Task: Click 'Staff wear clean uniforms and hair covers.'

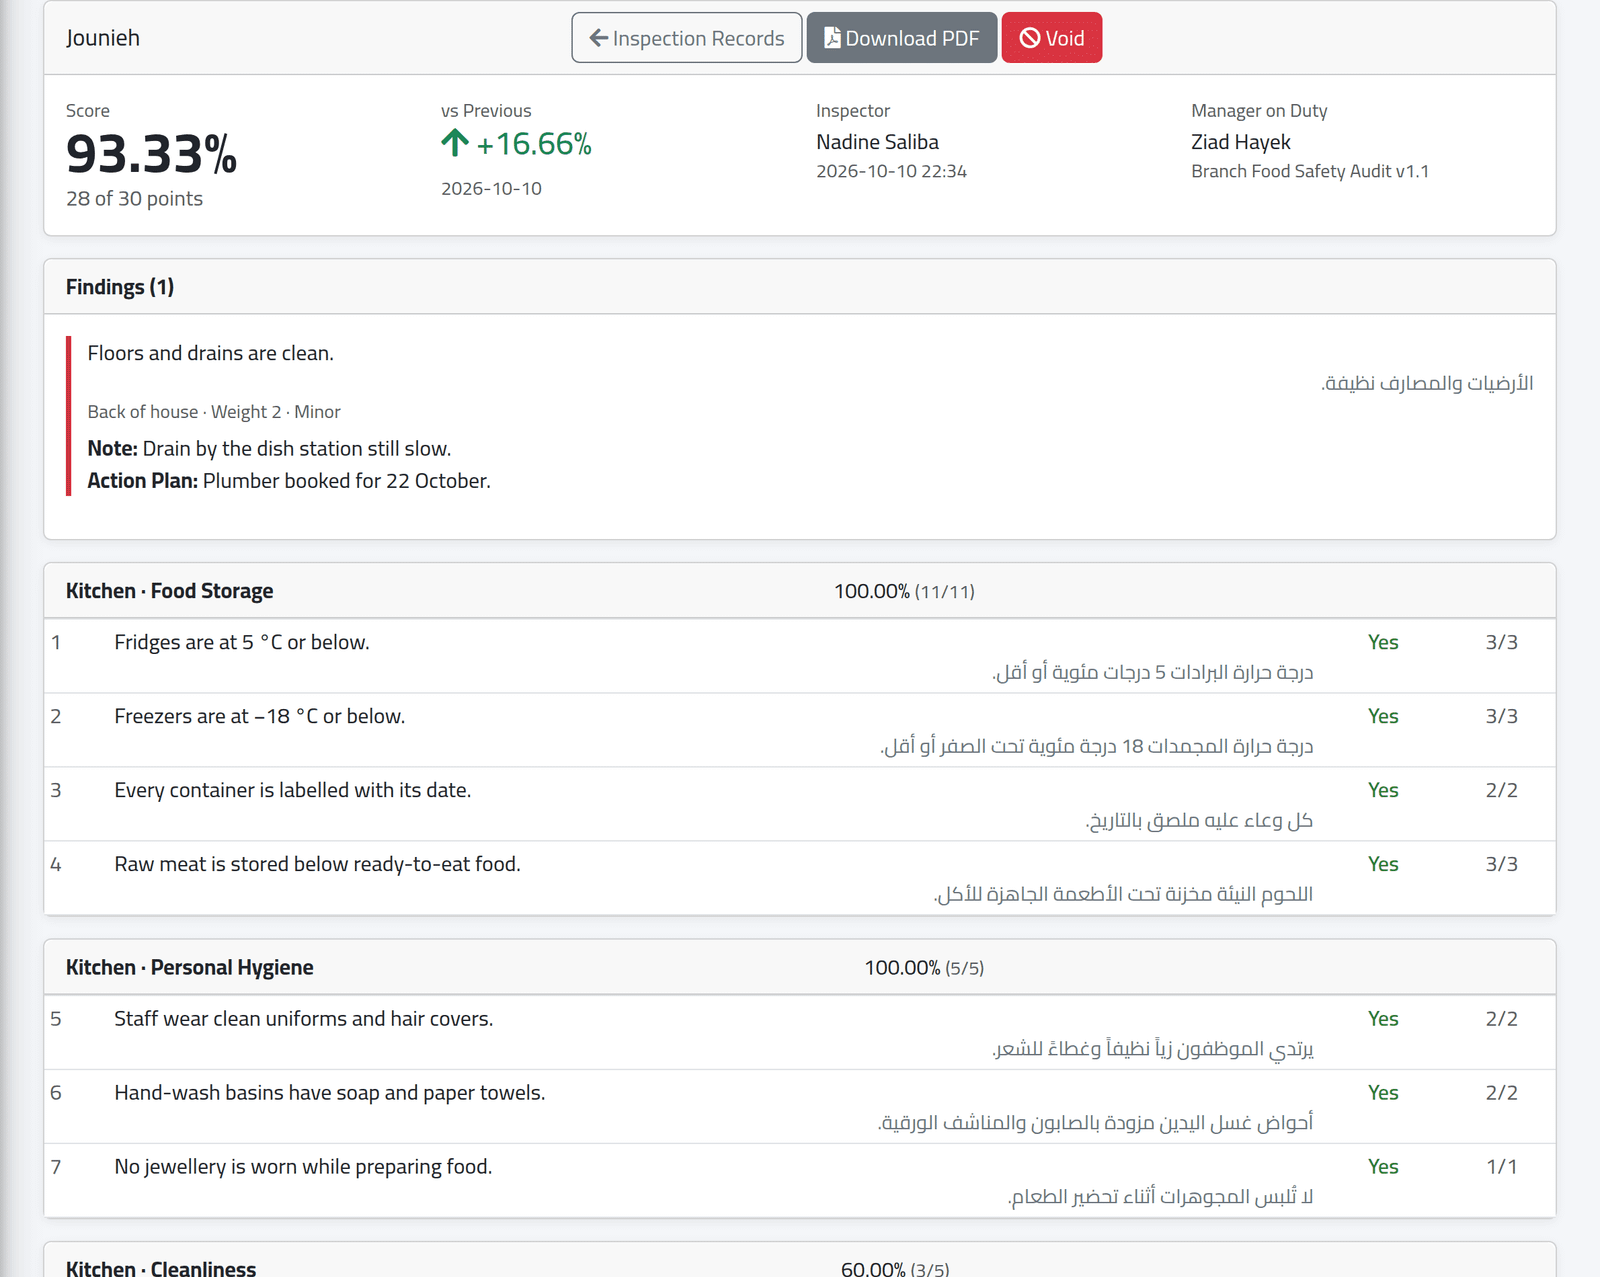Action: pyautogui.click(x=304, y=1018)
